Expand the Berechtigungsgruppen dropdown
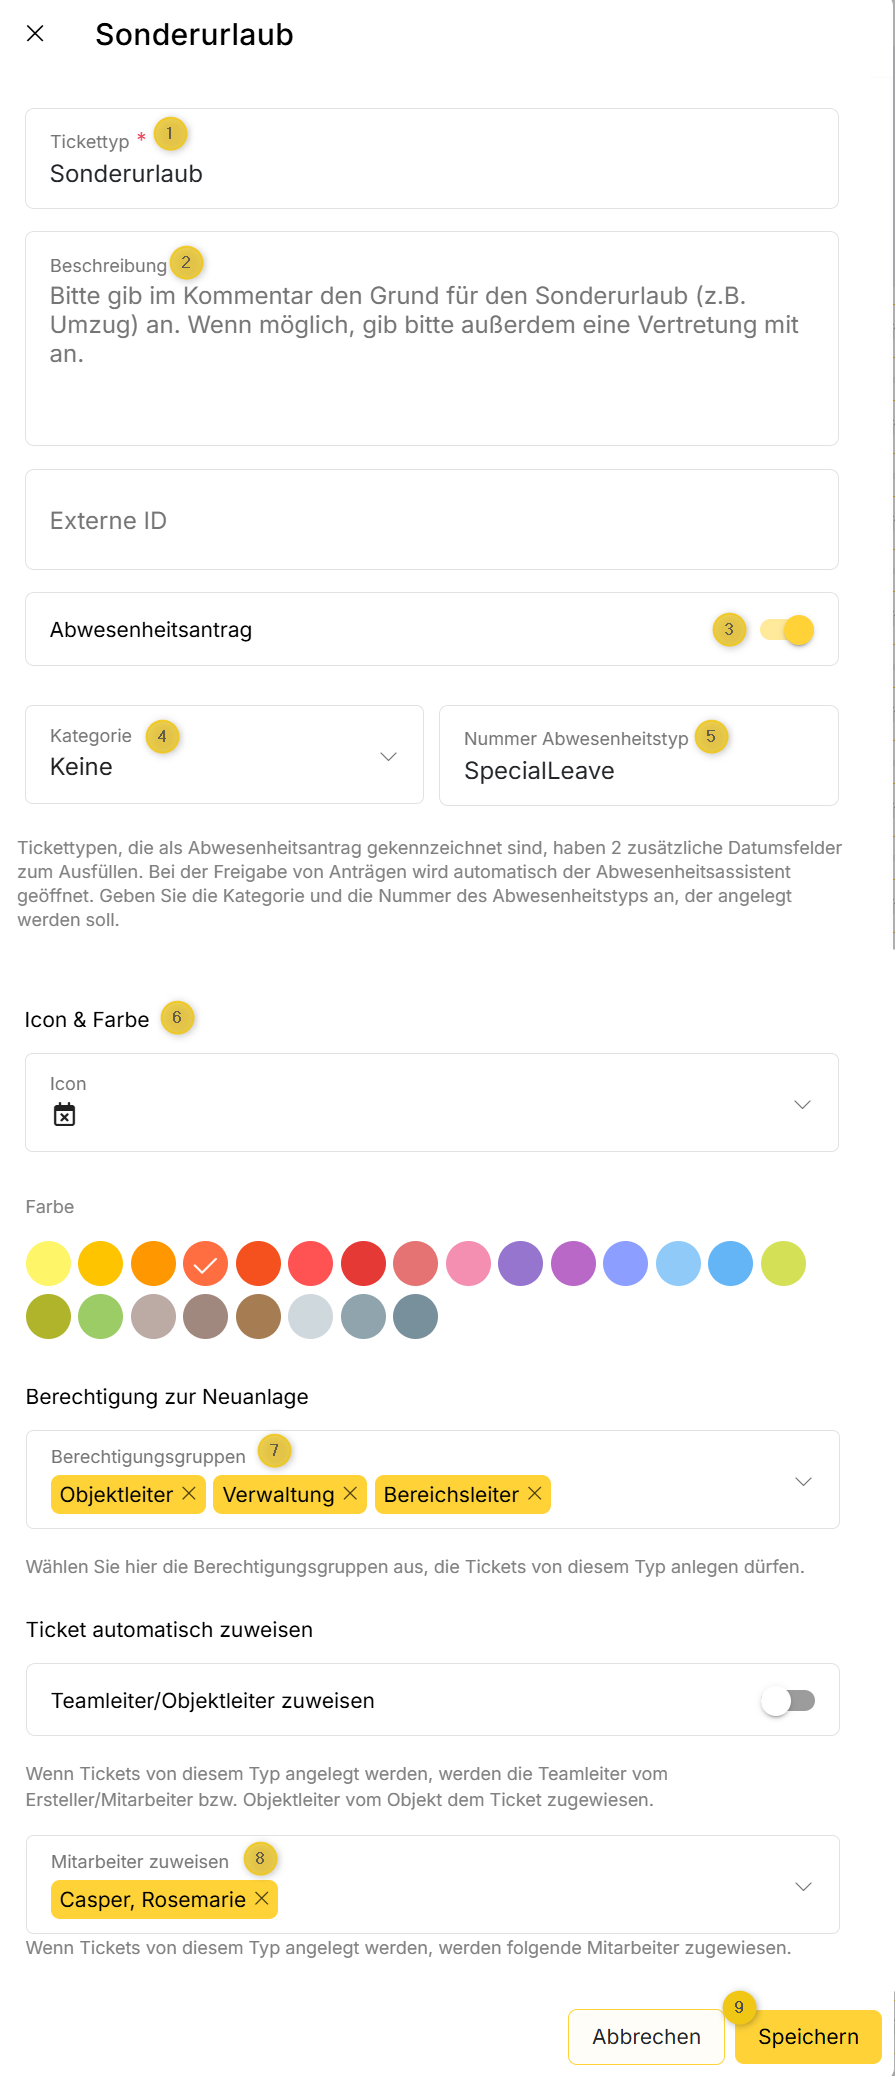Image resolution: width=895 pixels, height=2081 pixels. (x=803, y=1481)
